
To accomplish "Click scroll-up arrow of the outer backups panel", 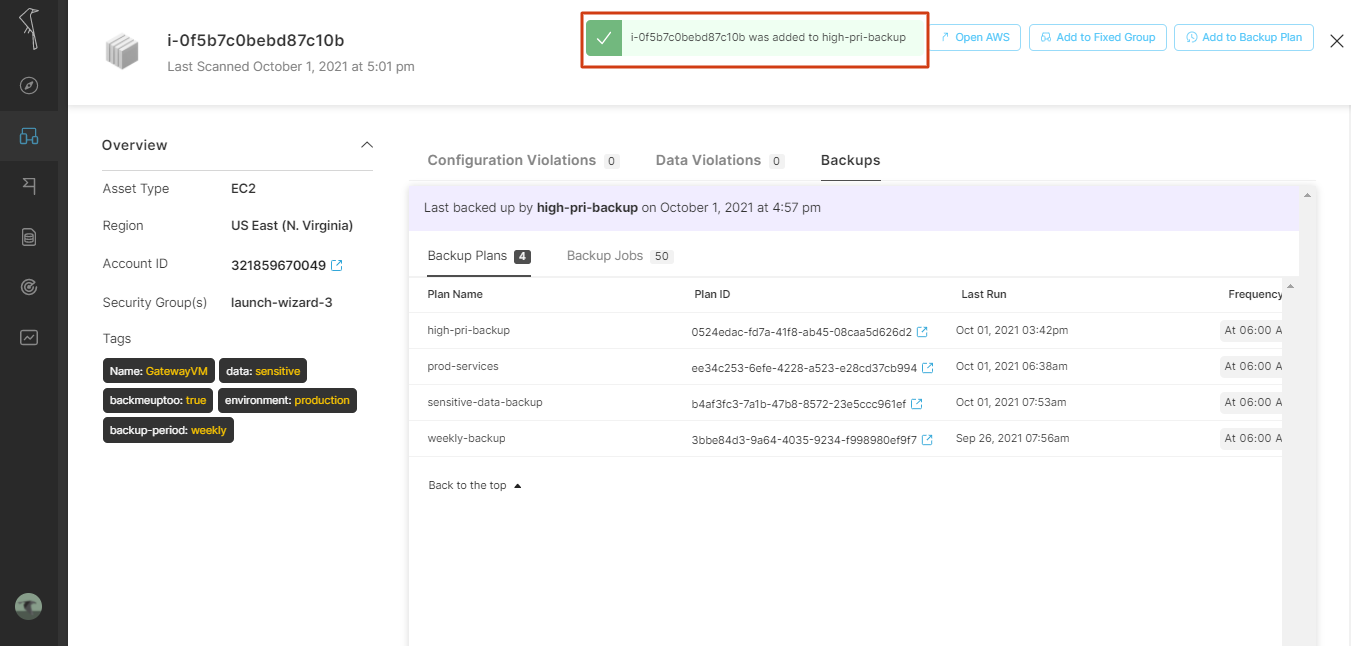I will point(1307,196).
